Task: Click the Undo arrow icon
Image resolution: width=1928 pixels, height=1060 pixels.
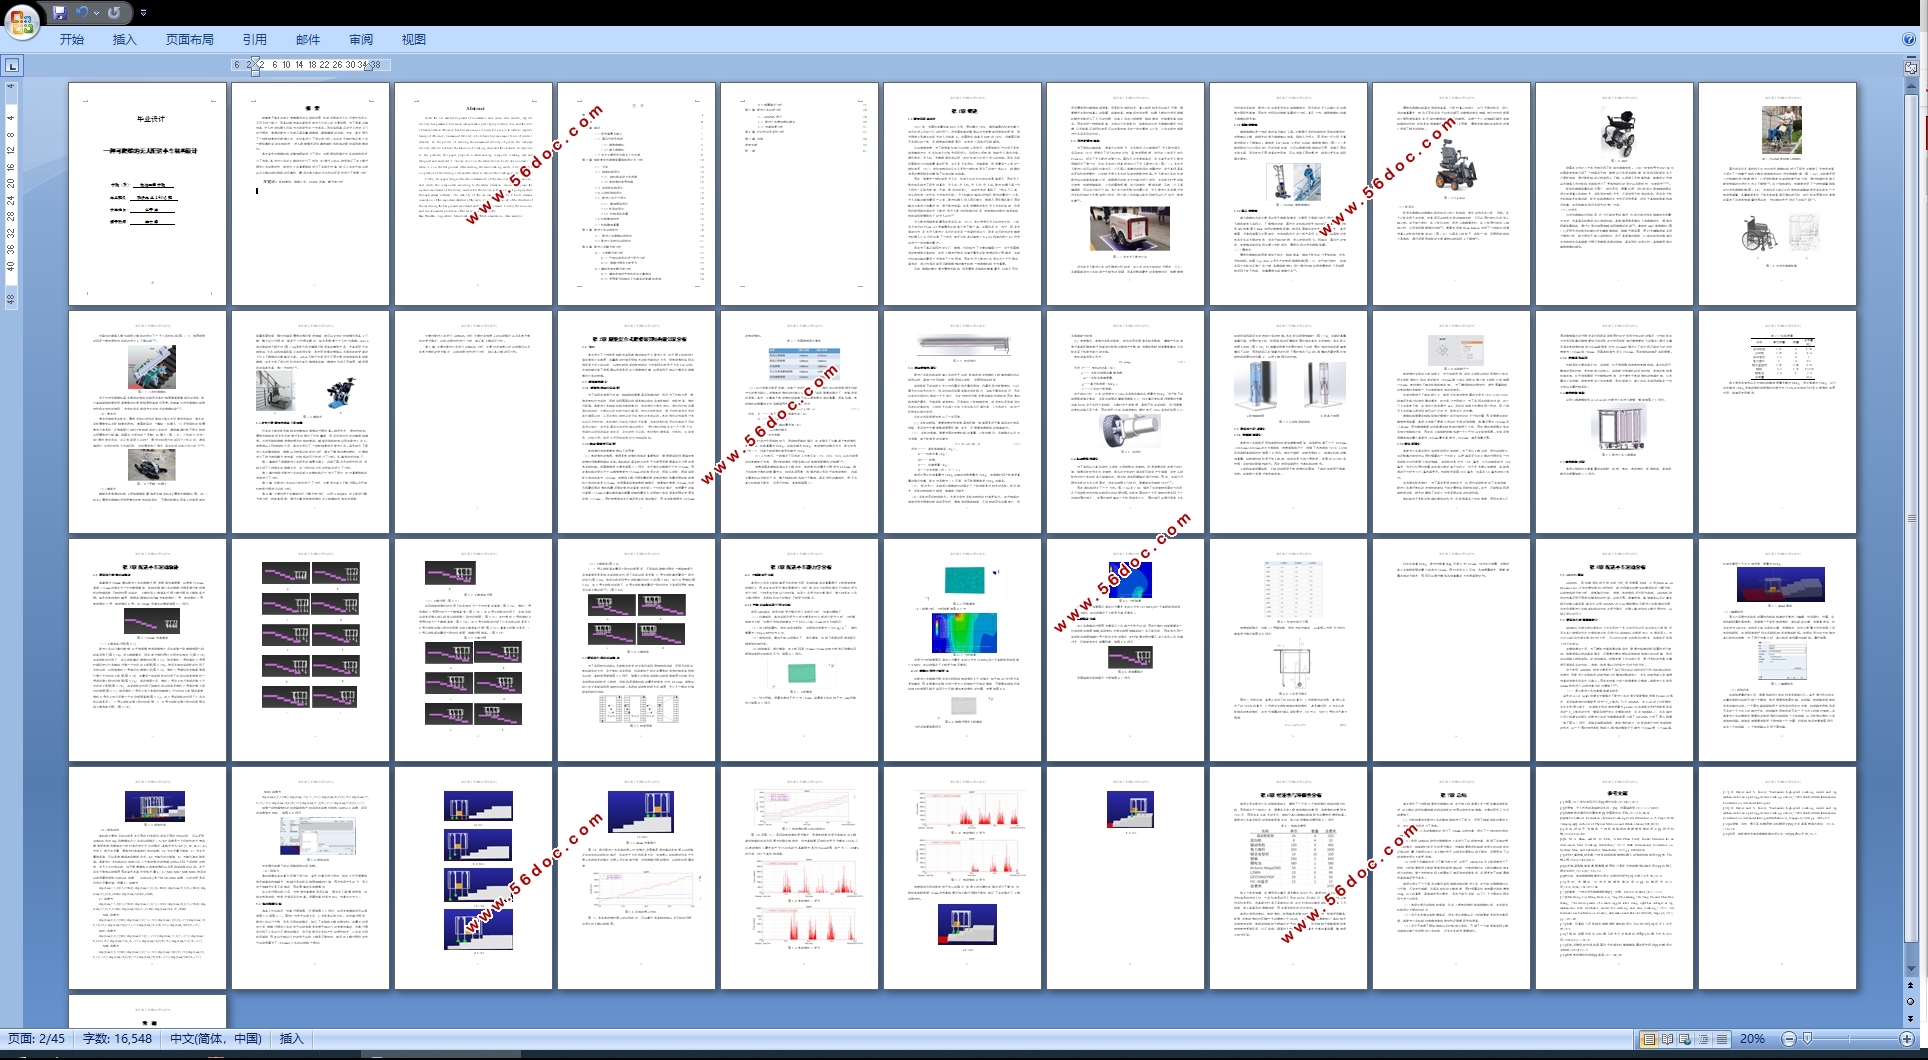Action: (x=82, y=13)
